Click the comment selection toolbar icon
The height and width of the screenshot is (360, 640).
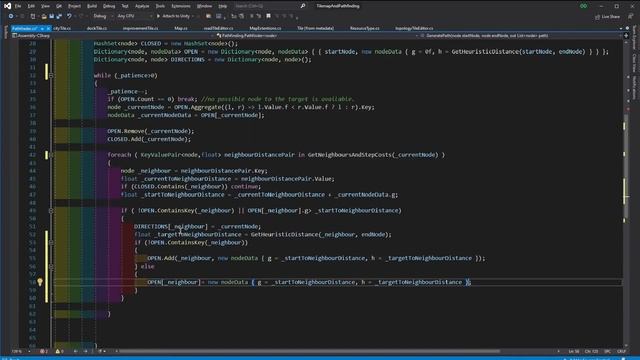point(251,16)
